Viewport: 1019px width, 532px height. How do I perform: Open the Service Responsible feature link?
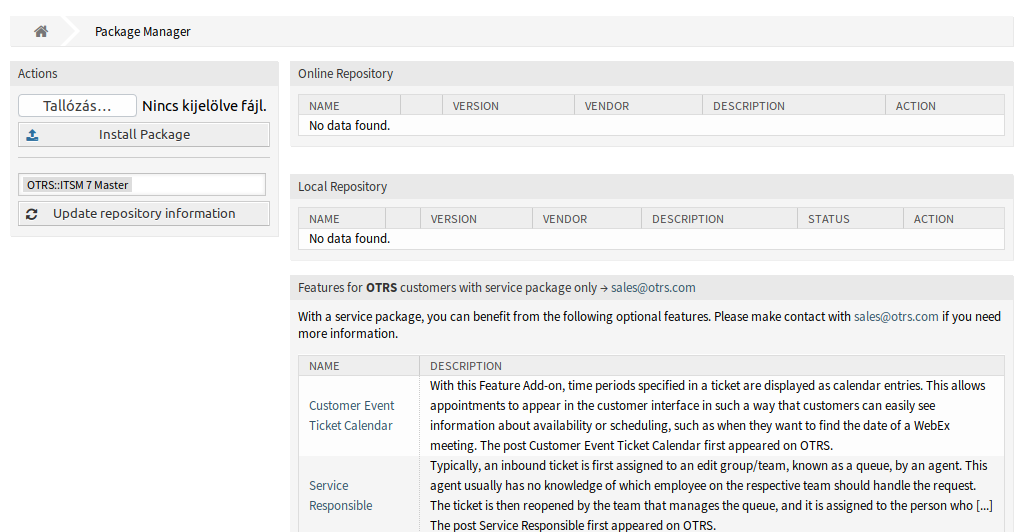coord(341,496)
